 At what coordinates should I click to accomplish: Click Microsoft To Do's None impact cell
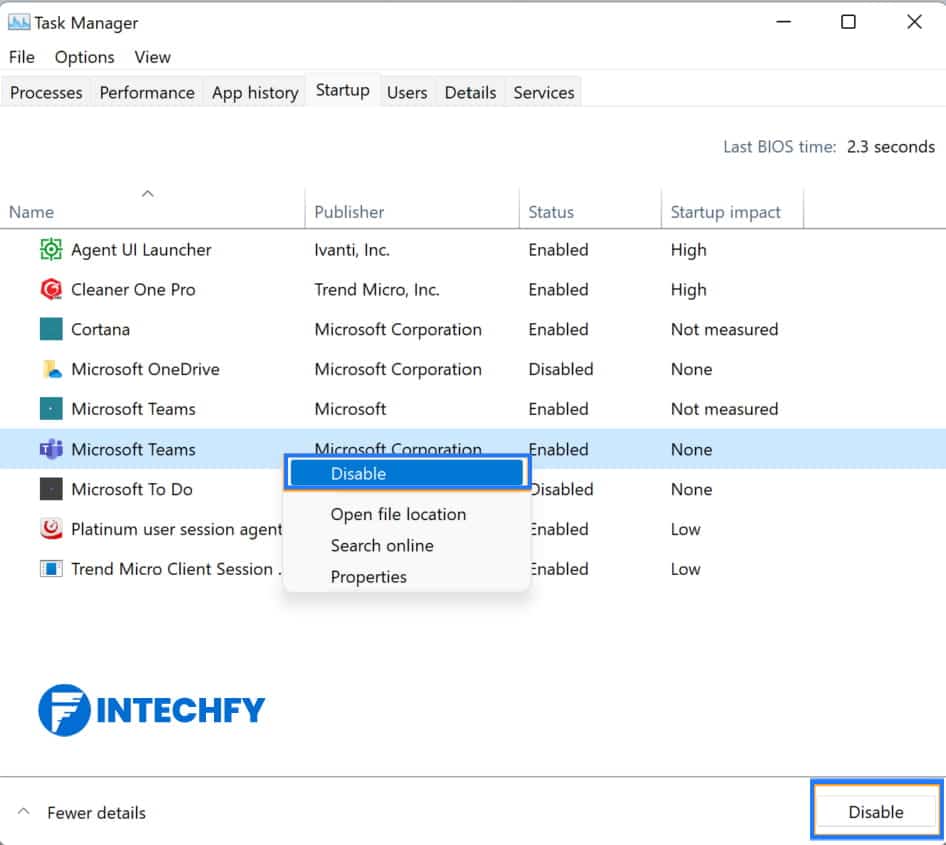[691, 489]
